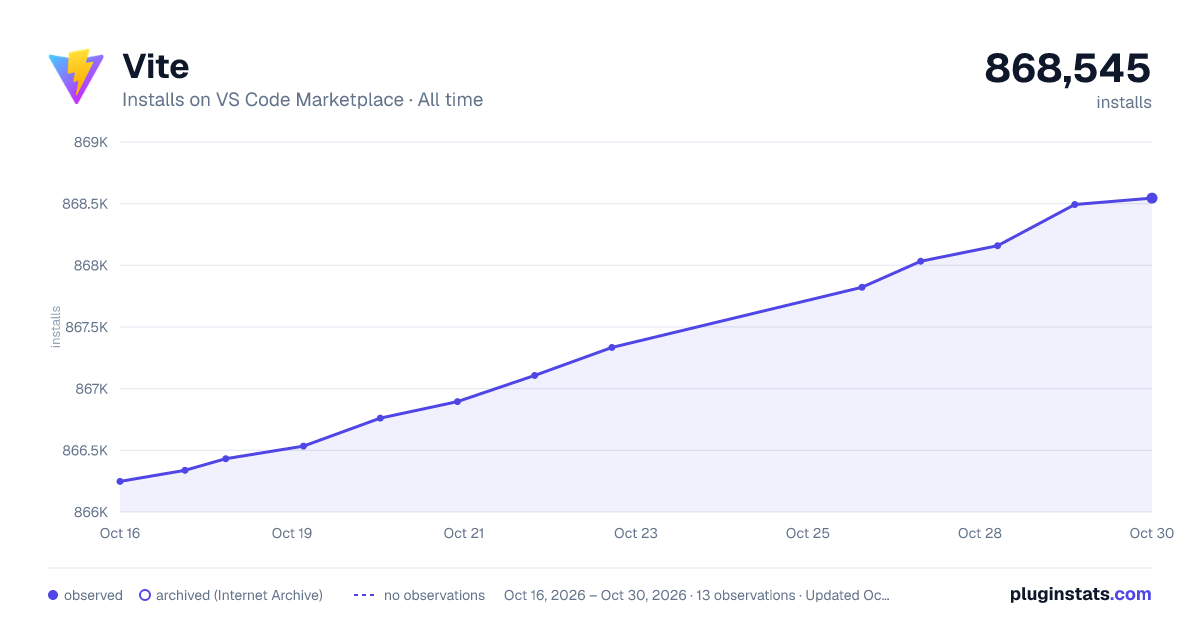Select the Oct 30 endpoint data marker
The height and width of the screenshot is (630, 1200).
click(x=1152, y=198)
